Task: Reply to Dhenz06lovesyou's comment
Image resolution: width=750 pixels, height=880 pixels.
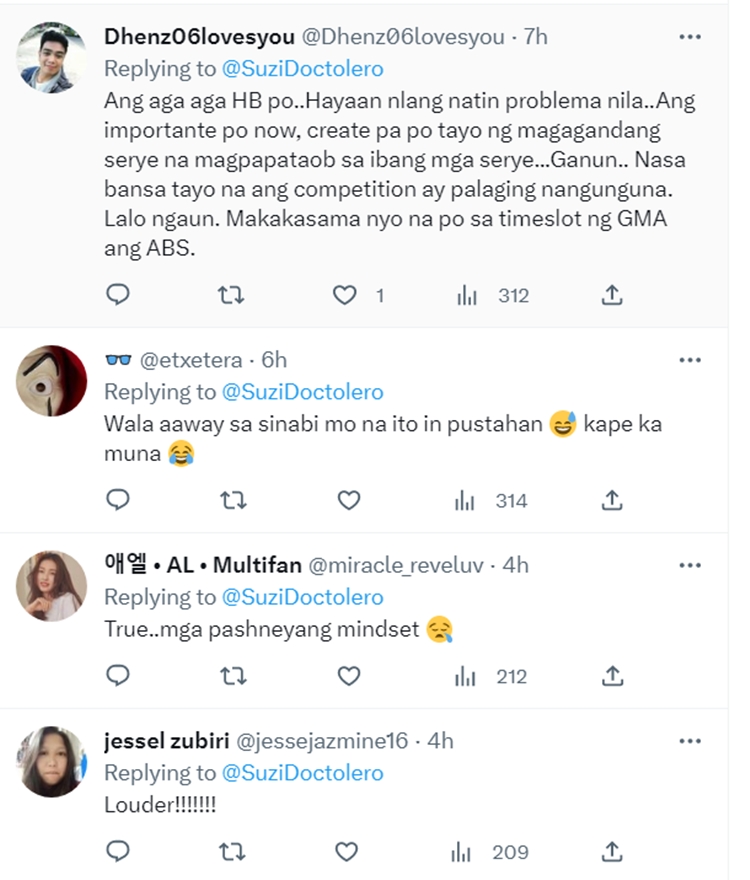Action: 118,295
